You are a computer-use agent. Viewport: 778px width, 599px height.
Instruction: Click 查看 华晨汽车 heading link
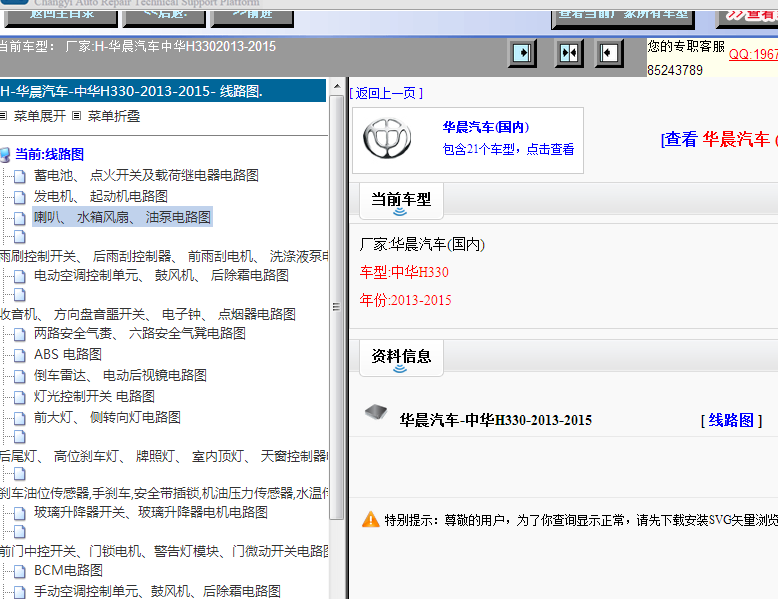coord(718,139)
